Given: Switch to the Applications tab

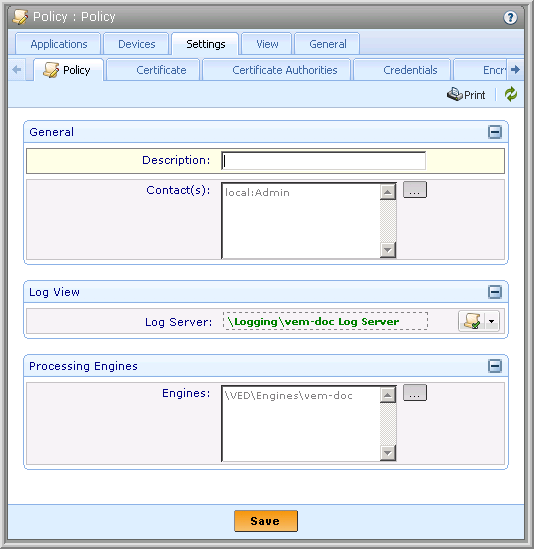Looking at the screenshot, I should pyautogui.click(x=58, y=44).
